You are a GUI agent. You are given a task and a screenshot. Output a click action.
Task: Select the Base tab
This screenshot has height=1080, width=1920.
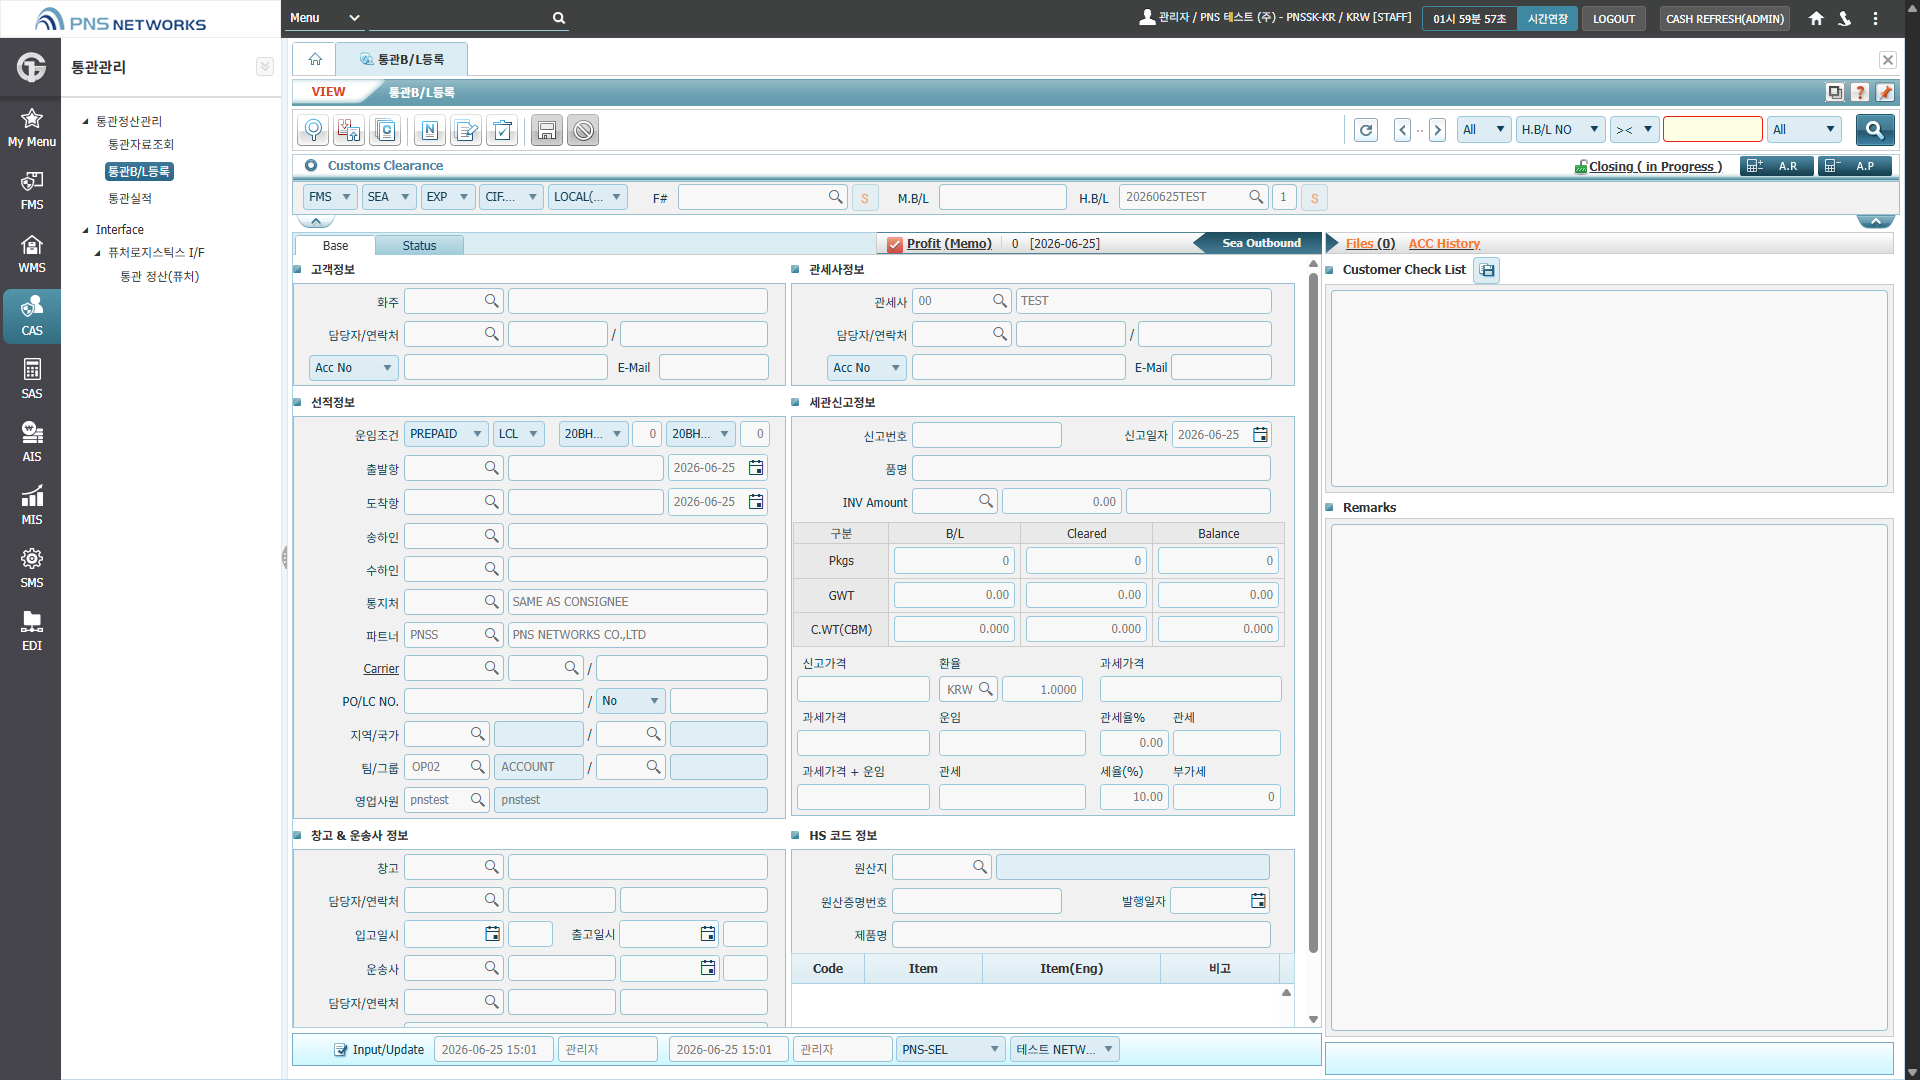coord(336,246)
